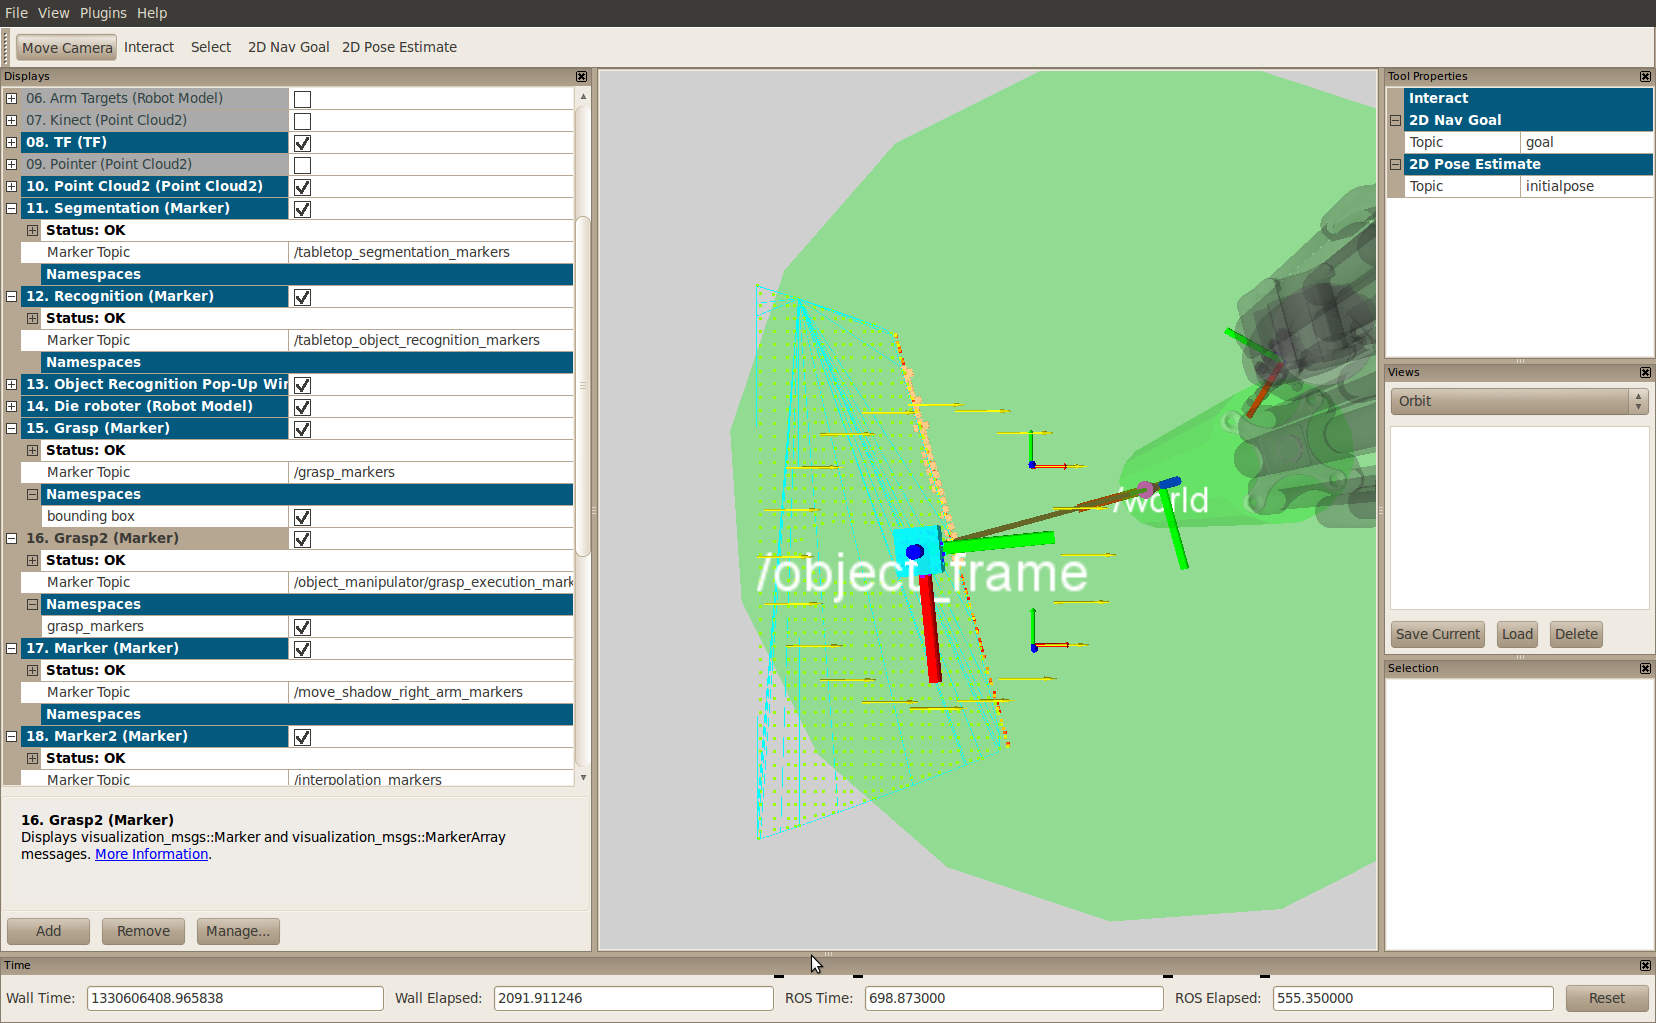Image resolution: width=1656 pixels, height=1023 pixels.
Task: Select the /move_shadow_right_arm_markers topic
Action: click(x=431, y=692)
